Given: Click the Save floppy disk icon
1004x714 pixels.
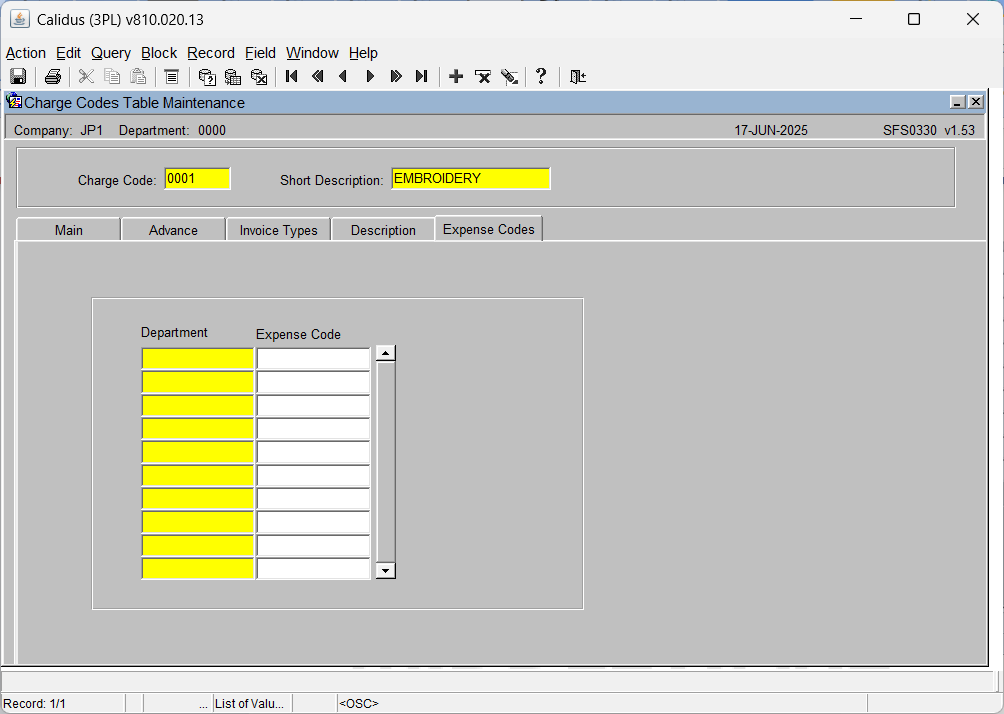Looking at the screenshot, I should 18,77.
